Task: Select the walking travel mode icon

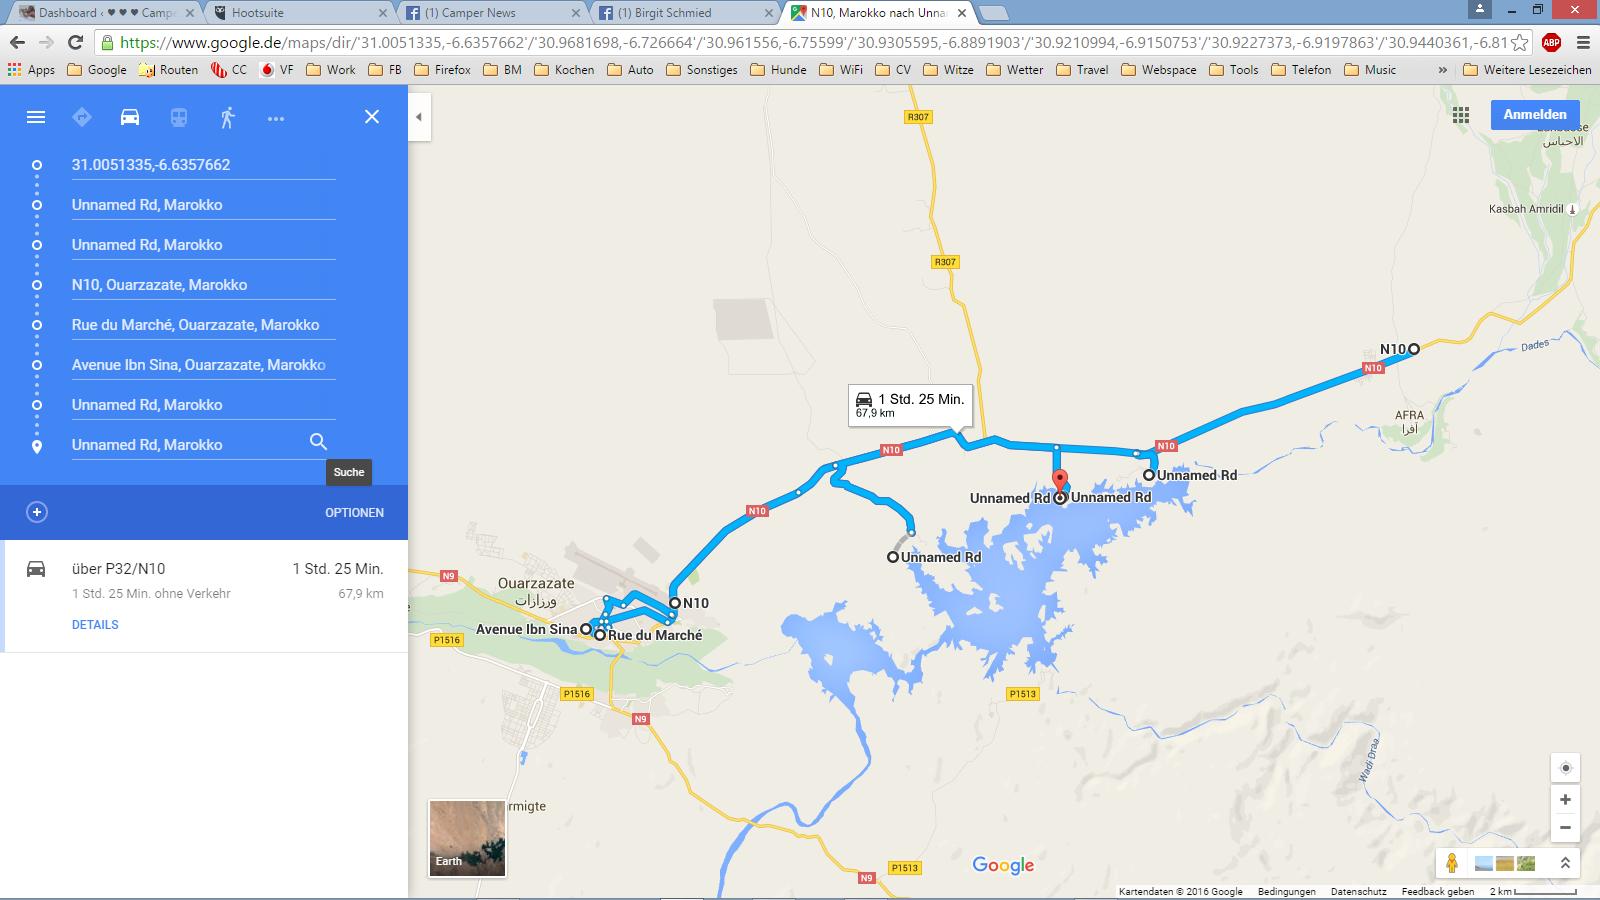Action: [227, 117]
